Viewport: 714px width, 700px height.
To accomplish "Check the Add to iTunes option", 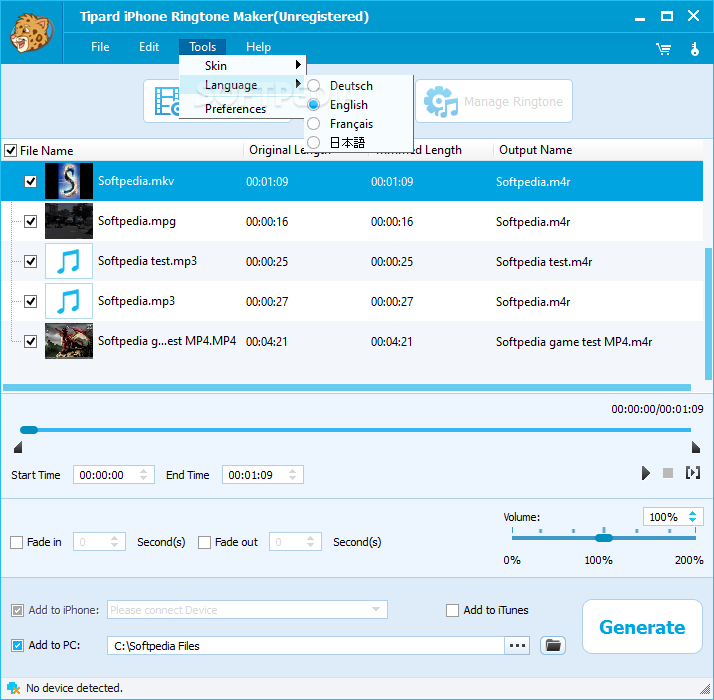I will click(x=452, y=610).
